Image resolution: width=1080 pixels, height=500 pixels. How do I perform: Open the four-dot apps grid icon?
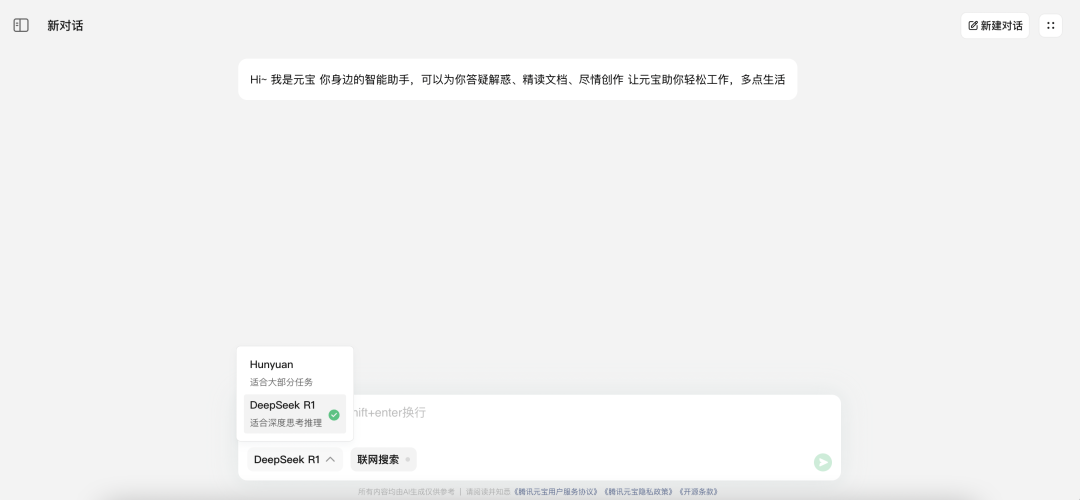(1050, 25)
